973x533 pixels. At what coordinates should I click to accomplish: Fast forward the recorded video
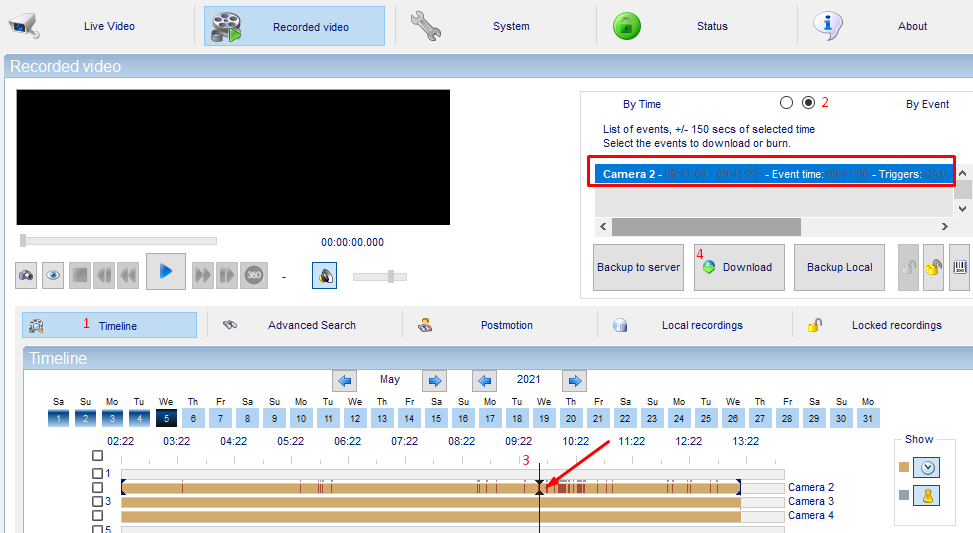tap(202, 275)
